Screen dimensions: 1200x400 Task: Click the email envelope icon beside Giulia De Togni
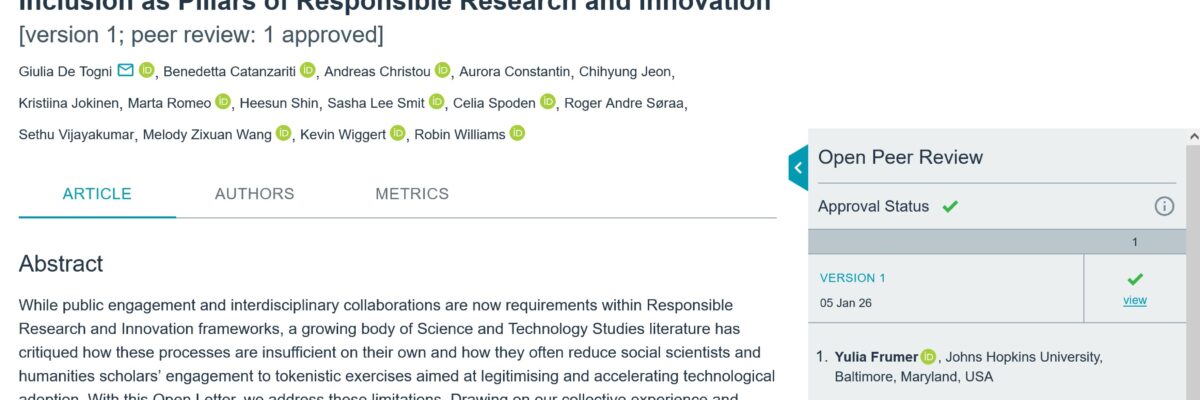[x=125, y=70]
